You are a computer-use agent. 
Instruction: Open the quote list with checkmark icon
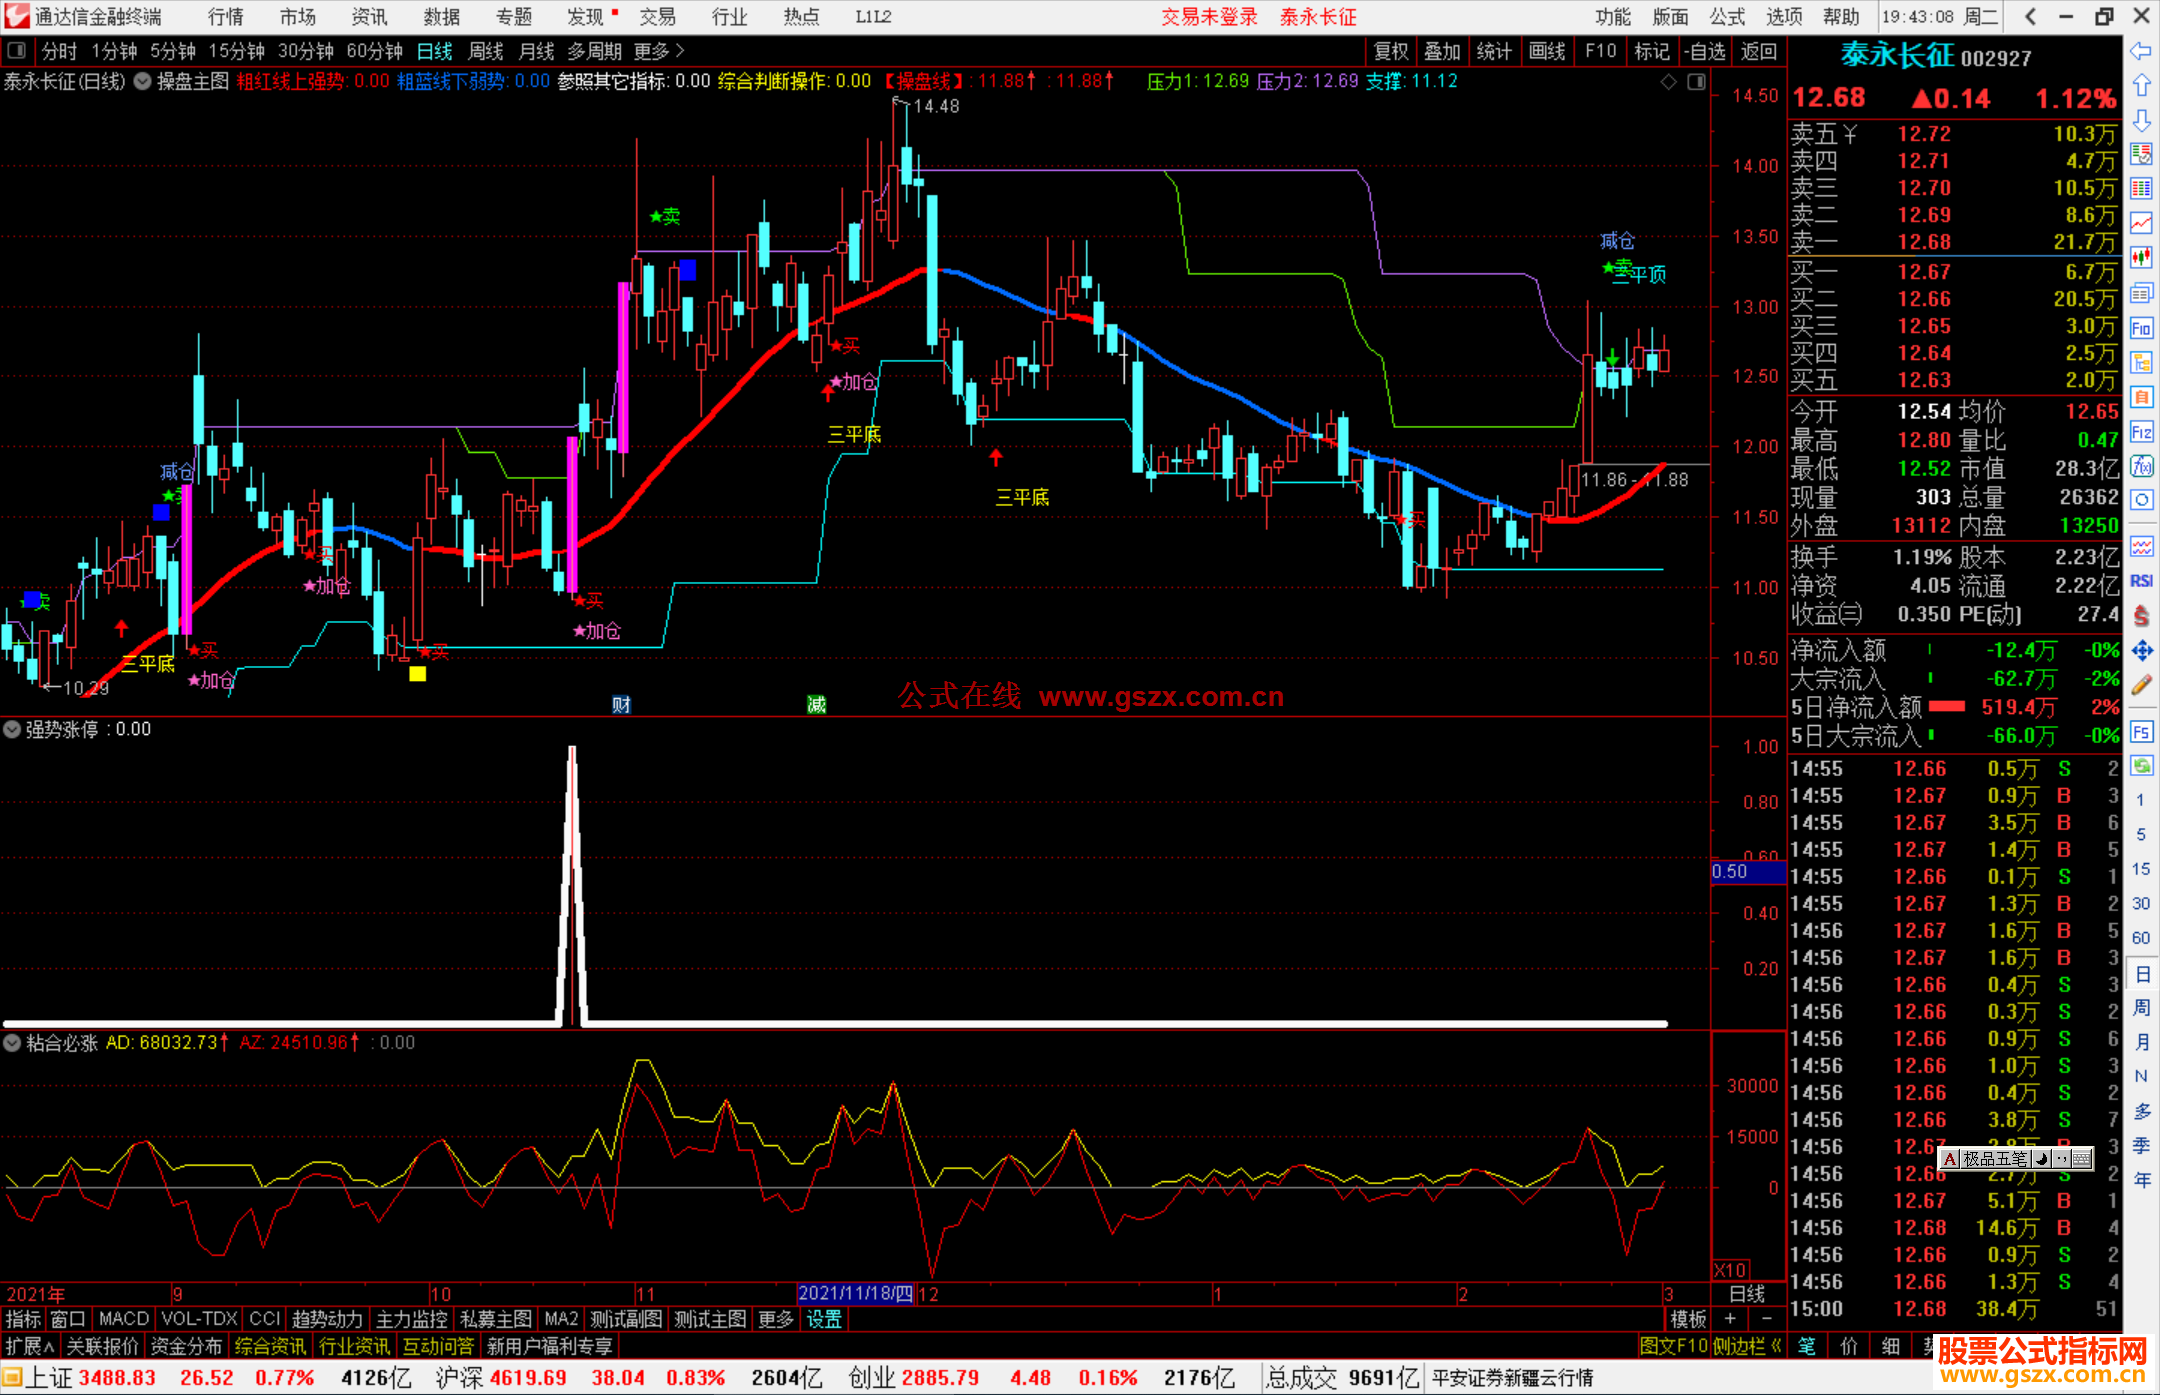2141,154
